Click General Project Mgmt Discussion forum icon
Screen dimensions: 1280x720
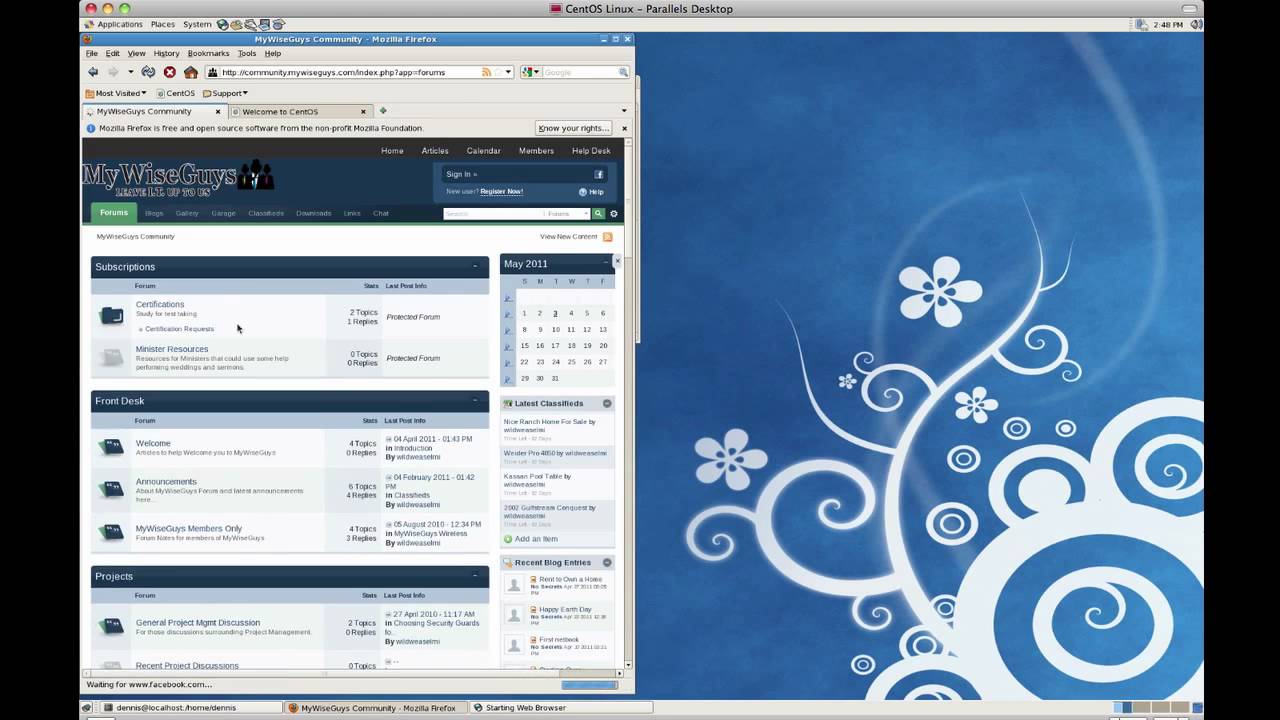point(111,626)
